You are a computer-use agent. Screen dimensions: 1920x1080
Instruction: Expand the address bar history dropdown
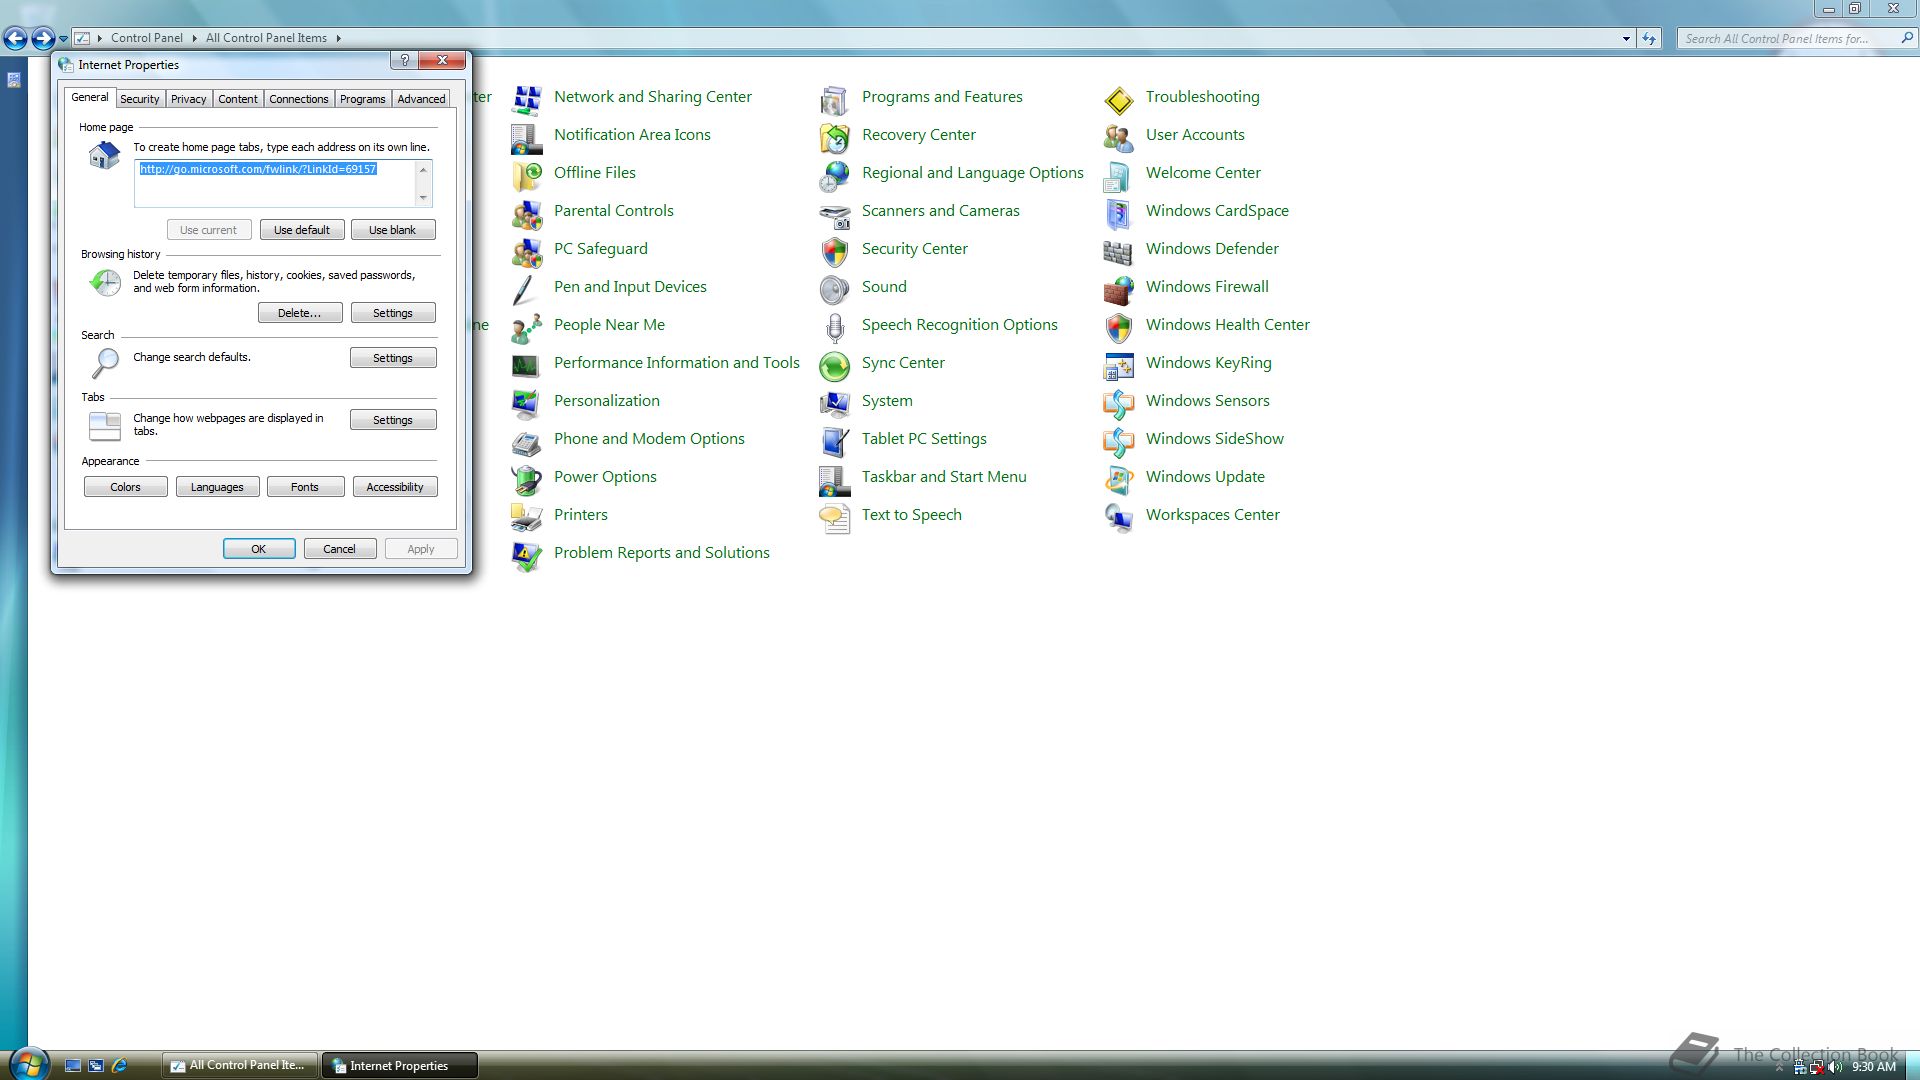click(x=1626, y=39)
